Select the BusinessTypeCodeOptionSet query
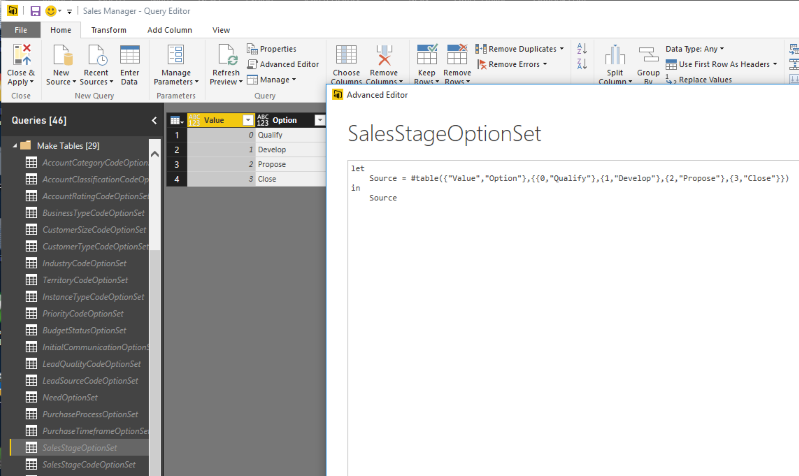Image resolution: width=799 pixels, height=476 pixels. (87, 213)
